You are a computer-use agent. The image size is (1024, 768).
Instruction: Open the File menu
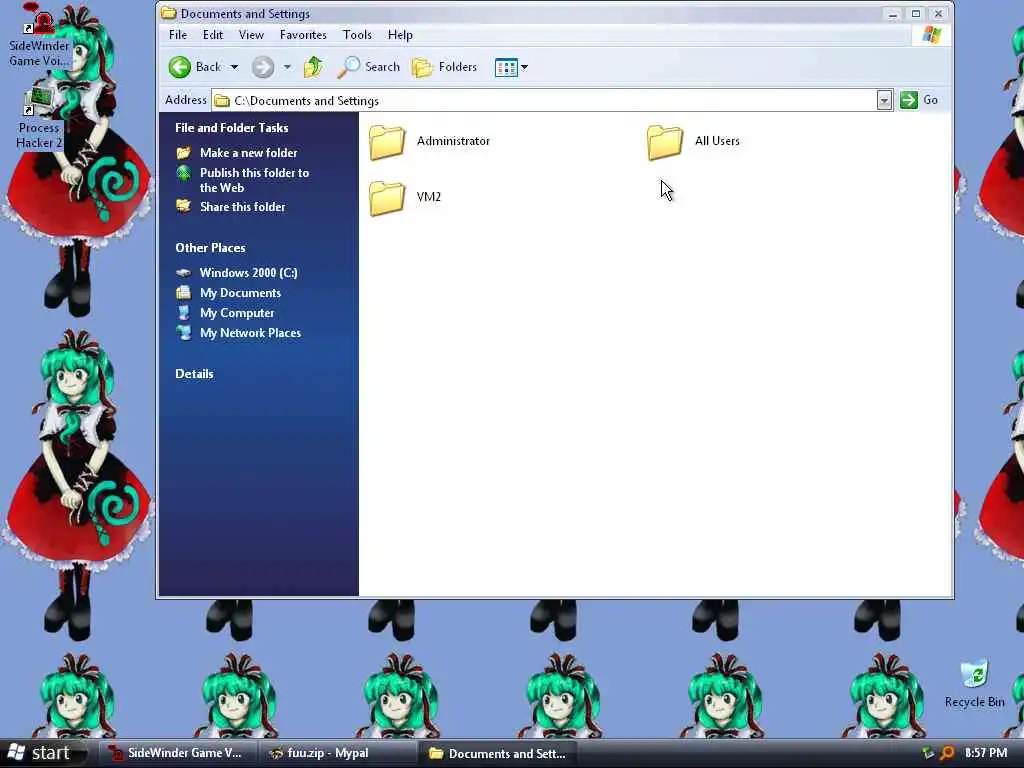[x=178, y=35]
